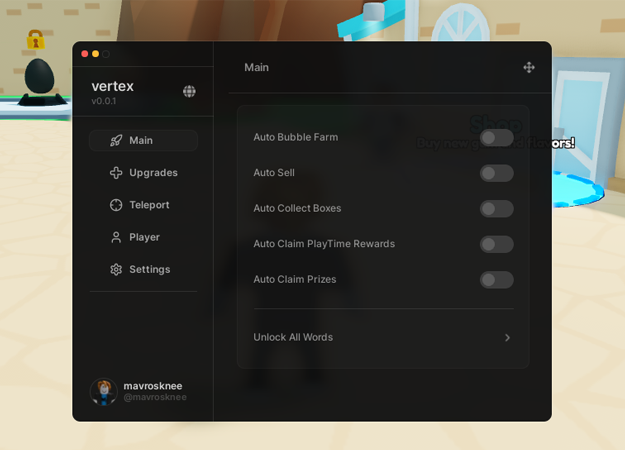Enable the Auto Bubble Farm toggle
The image size is (625, 450).
pyautogui.click(x=496, y=137)
